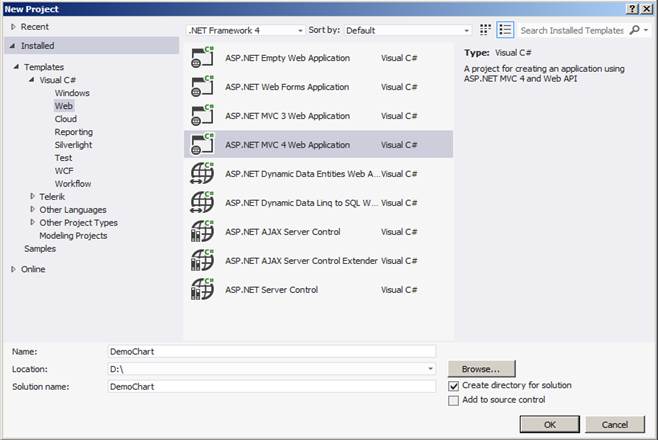Toggle Create directory for solution checkbox
The image size is (658, 440).
click(x=453, y=385)
